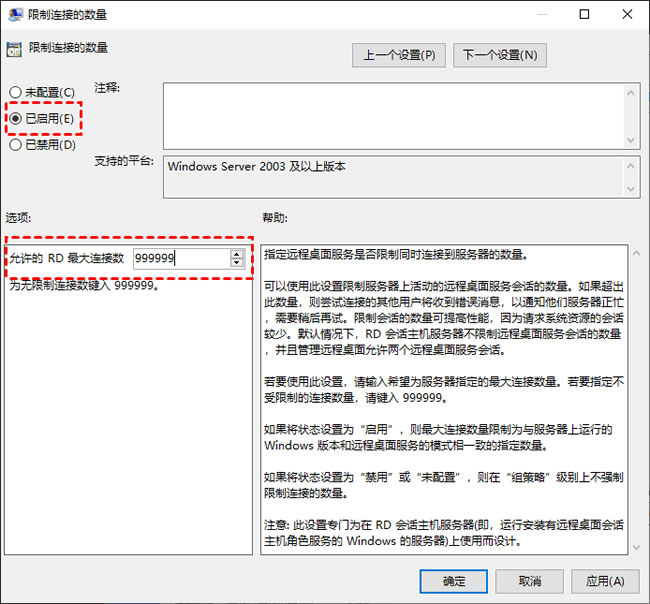This screenshot has width=650, height=604.
Task: Maximize the dialog window
Action: click(x=584, y=15)
